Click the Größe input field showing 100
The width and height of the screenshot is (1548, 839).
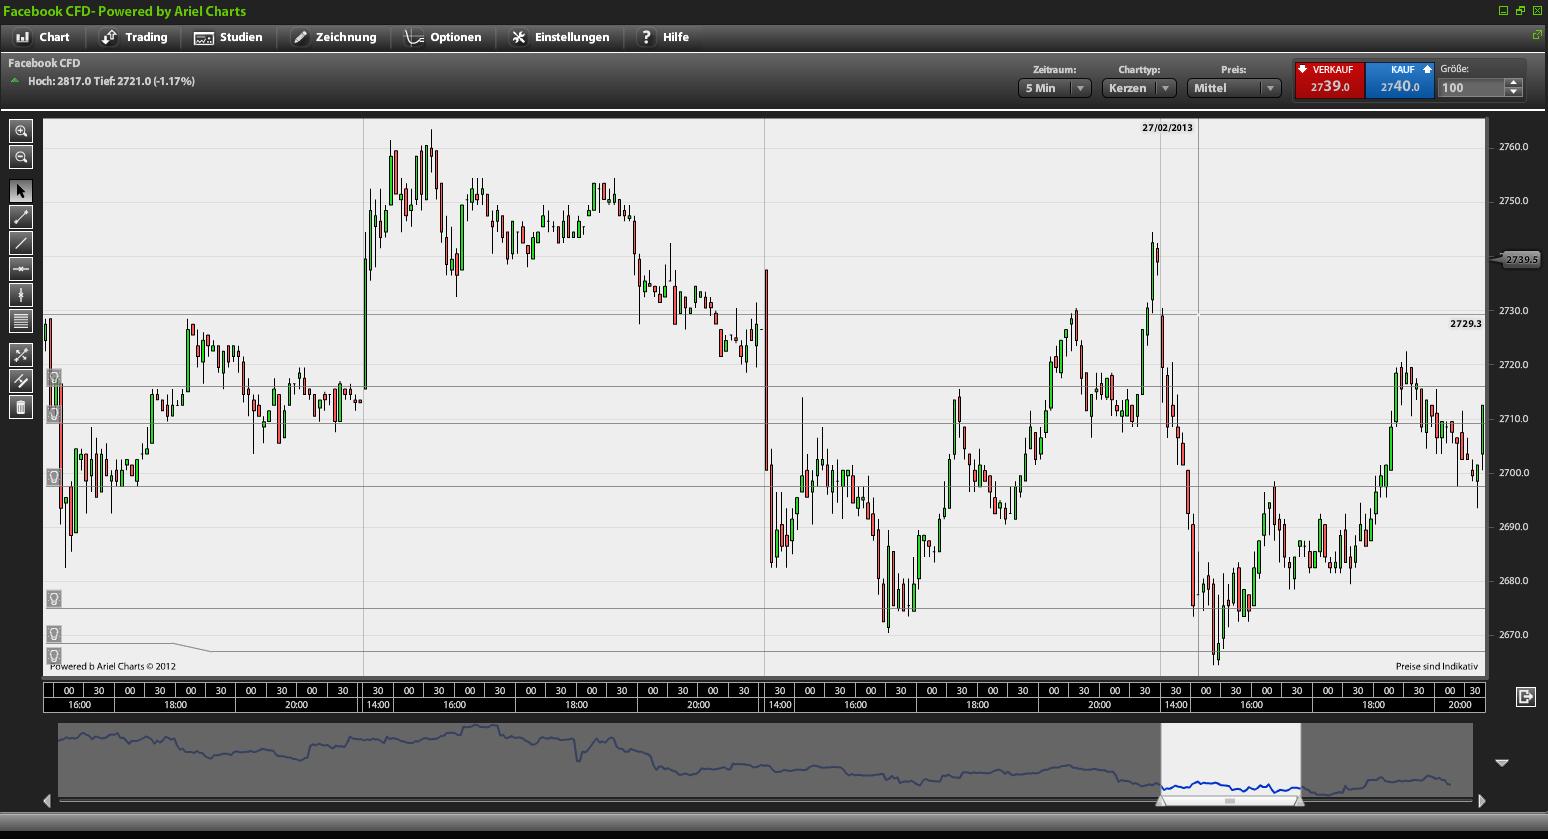(1472, 88)
